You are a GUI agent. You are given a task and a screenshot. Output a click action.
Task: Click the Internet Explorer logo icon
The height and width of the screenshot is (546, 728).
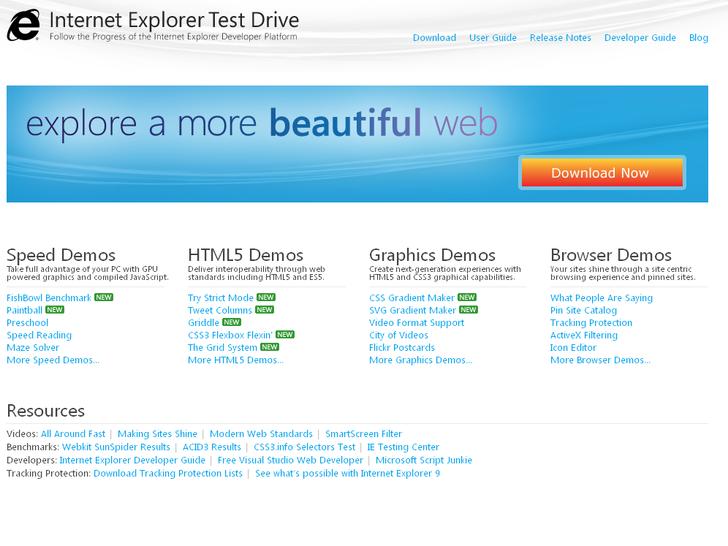point(23,25)
